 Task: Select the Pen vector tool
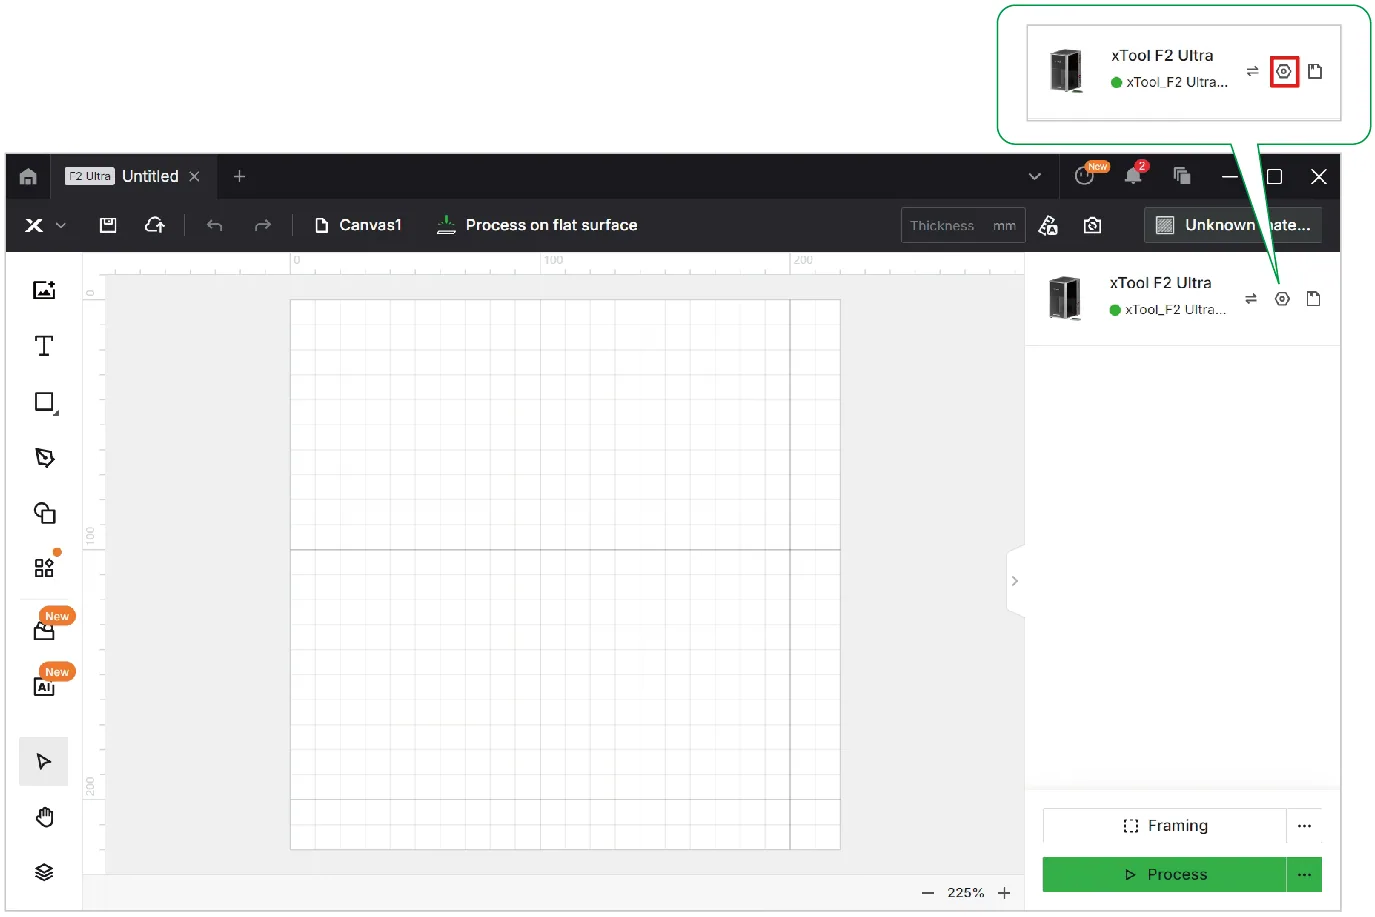44,458
